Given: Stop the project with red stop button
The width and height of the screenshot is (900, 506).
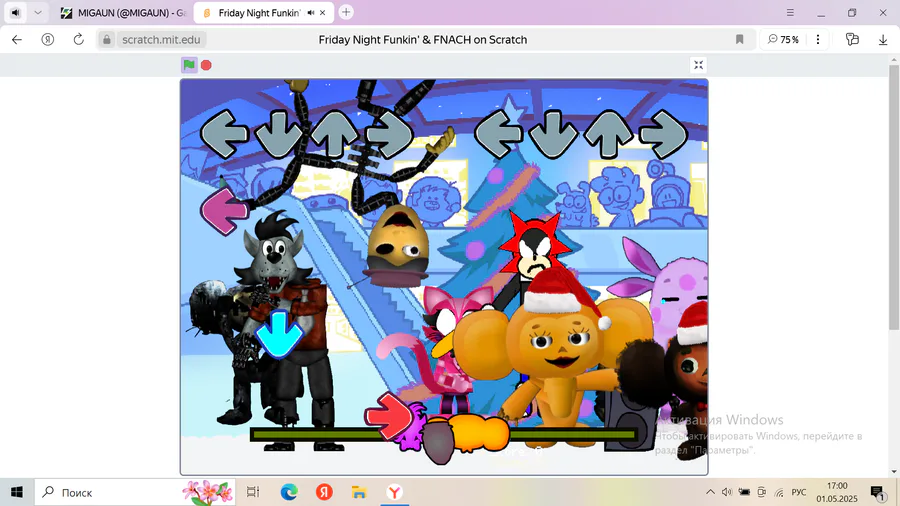Looking at the screenshot, I should click(206, 65).
